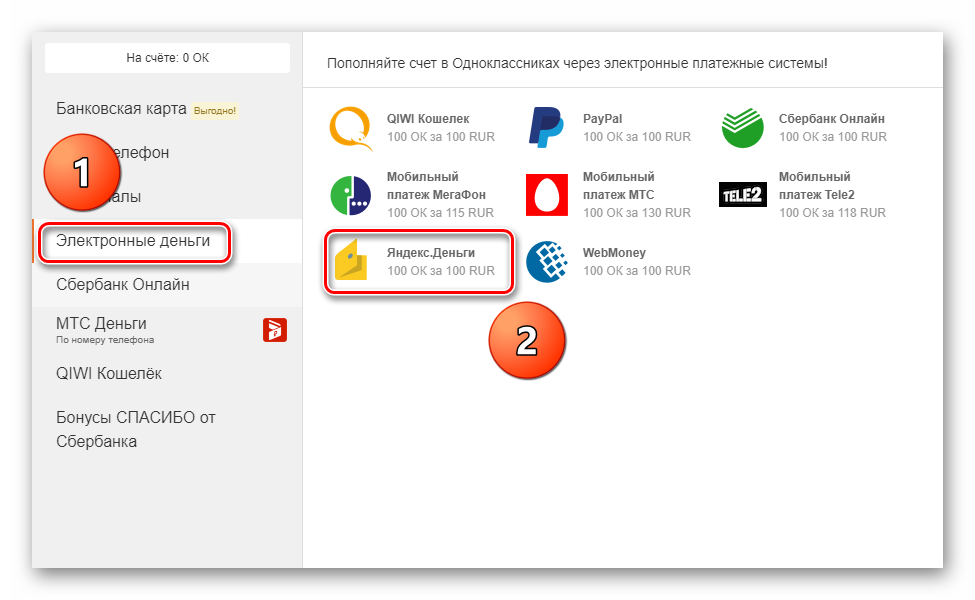Viewport: 975px width, 600px height.
Task: Click 'По номеру телефона' subtitle under МТС Деньги
Action: (x=105, y=340)
